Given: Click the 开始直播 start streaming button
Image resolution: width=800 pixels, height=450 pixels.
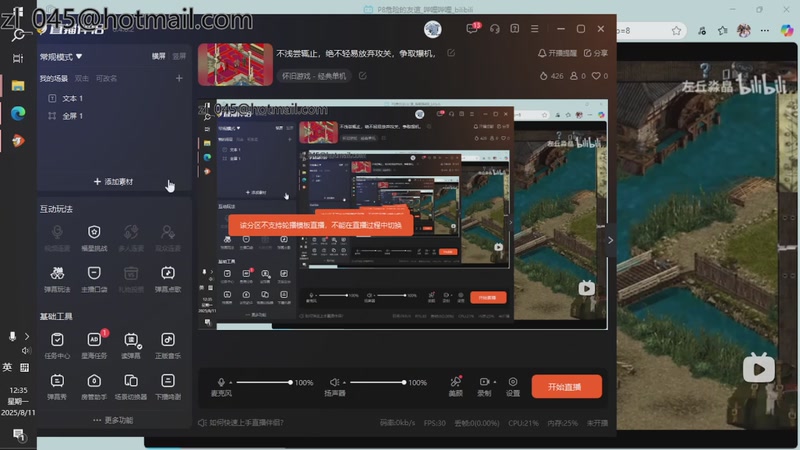Looking at the screenshot, I should tap(566, 387).
